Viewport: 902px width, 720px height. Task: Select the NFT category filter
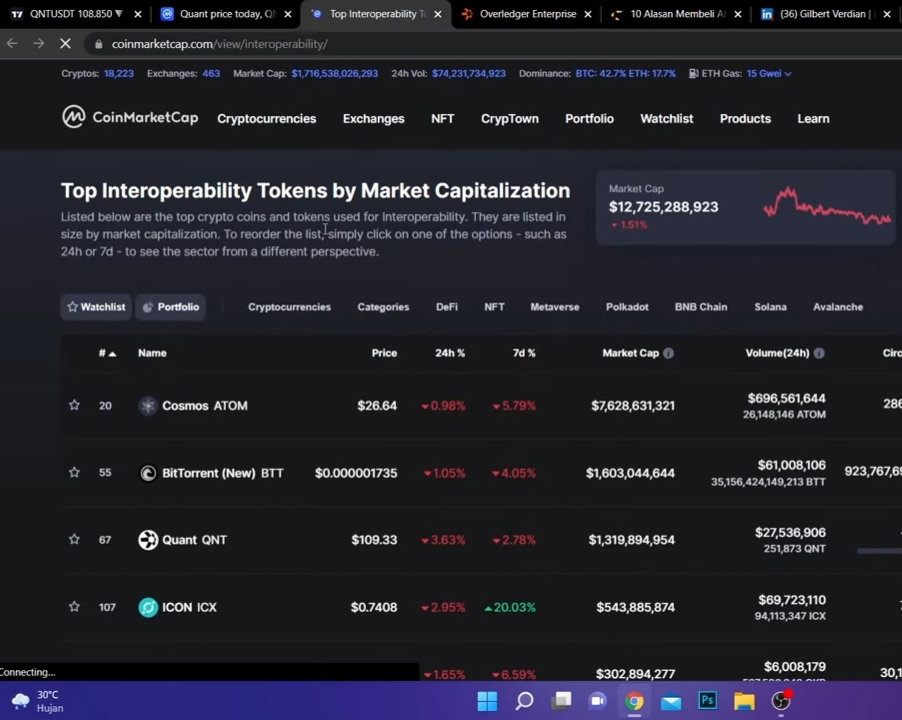494,307
